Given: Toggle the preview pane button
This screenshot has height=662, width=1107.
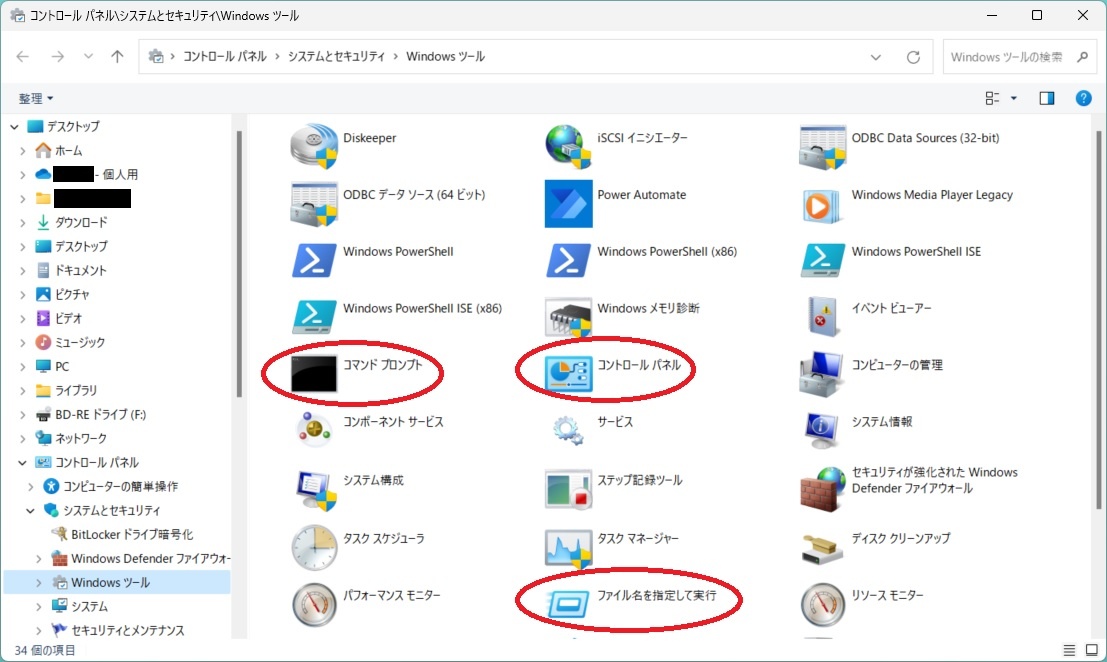Looking at the screenshot, I should (1046, 98).
